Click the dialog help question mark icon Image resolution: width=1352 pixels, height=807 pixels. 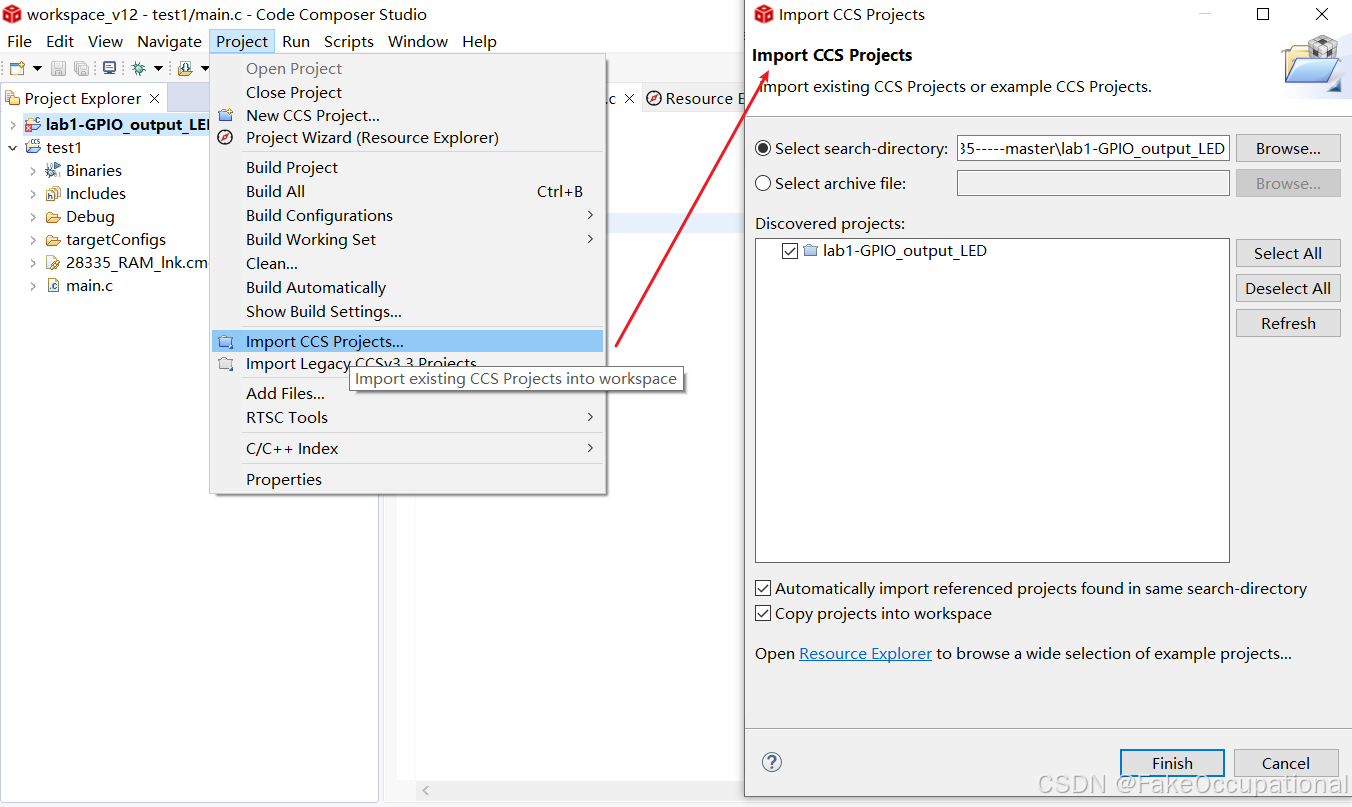click(x=771, y=762)
